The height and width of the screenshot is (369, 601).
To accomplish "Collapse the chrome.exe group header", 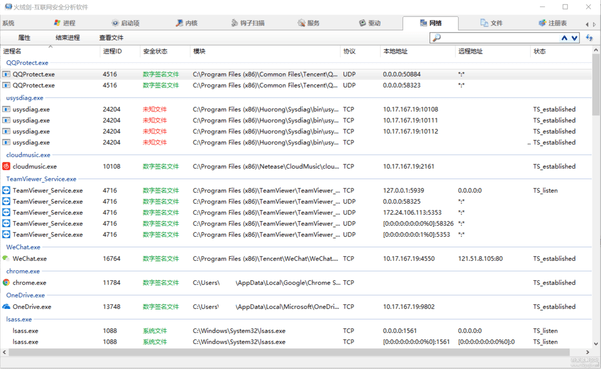I will 23,271.
